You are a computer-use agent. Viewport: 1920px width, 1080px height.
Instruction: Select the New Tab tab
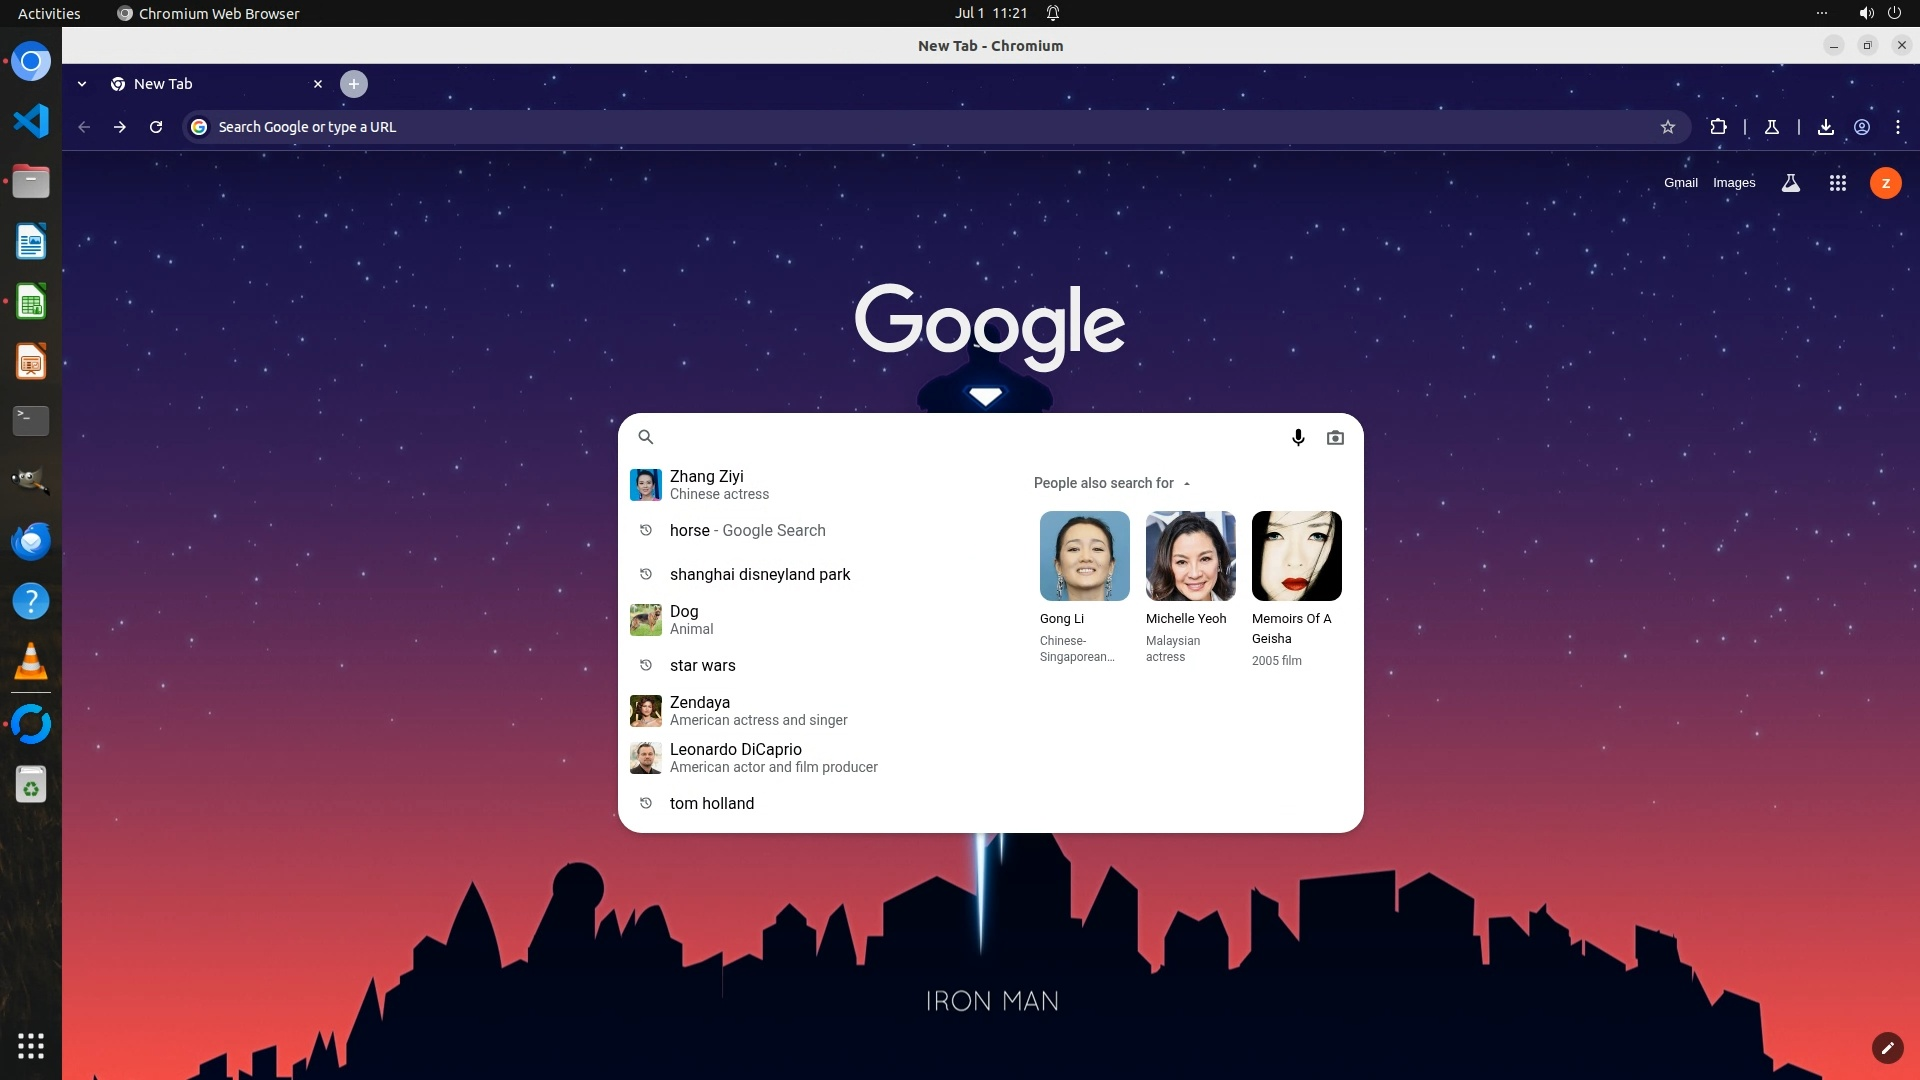(x=200, y=84)
